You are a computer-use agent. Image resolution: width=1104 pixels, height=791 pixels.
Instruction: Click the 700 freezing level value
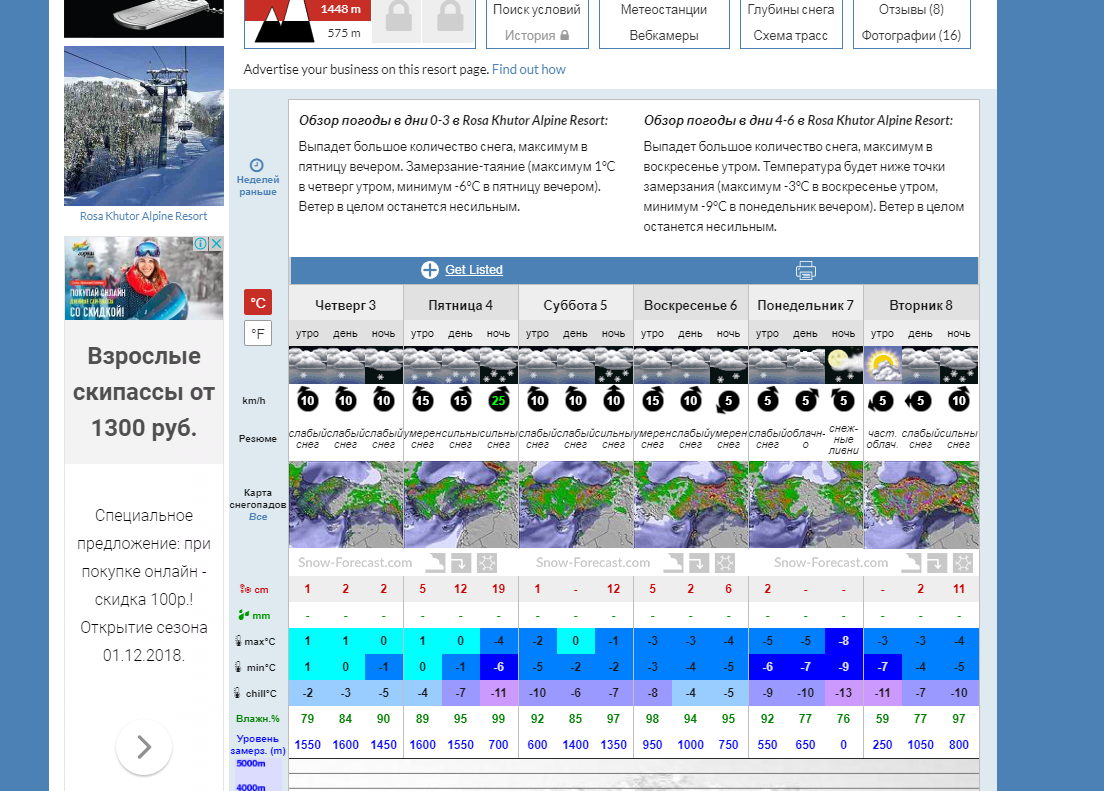pyautogui.click(x=498, y=745)
